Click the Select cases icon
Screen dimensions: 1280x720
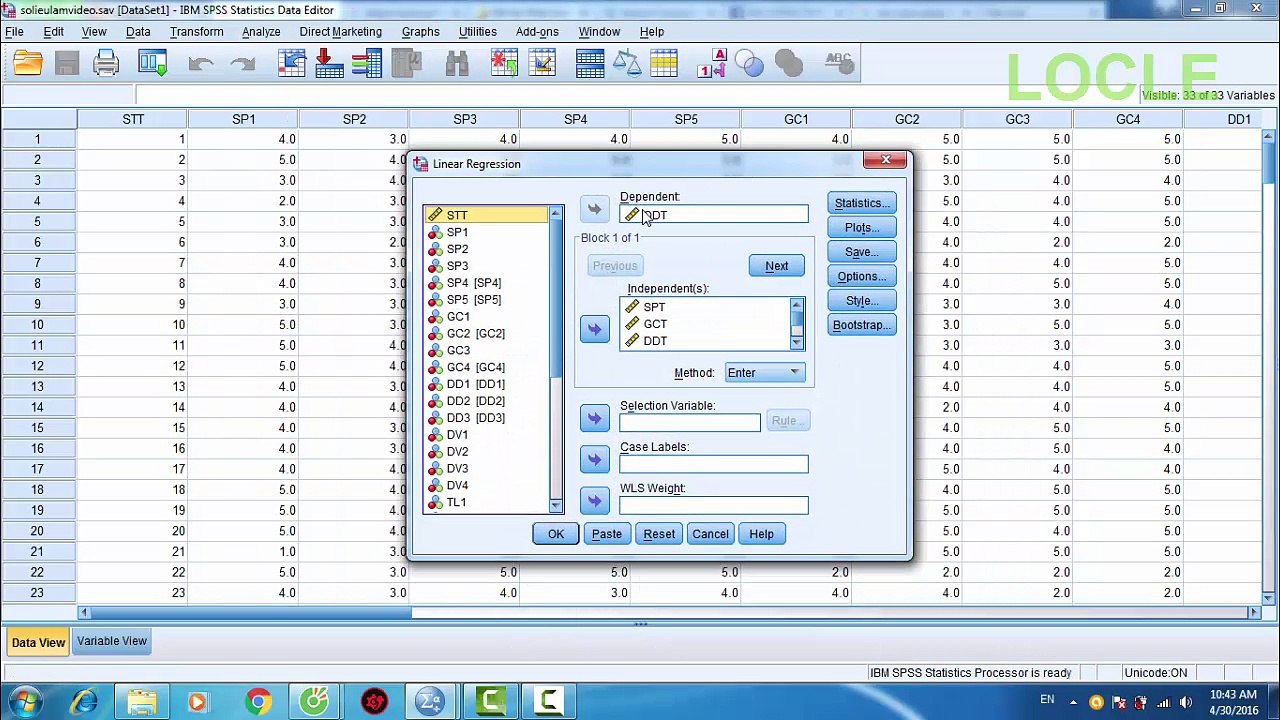tap(665, 65)
